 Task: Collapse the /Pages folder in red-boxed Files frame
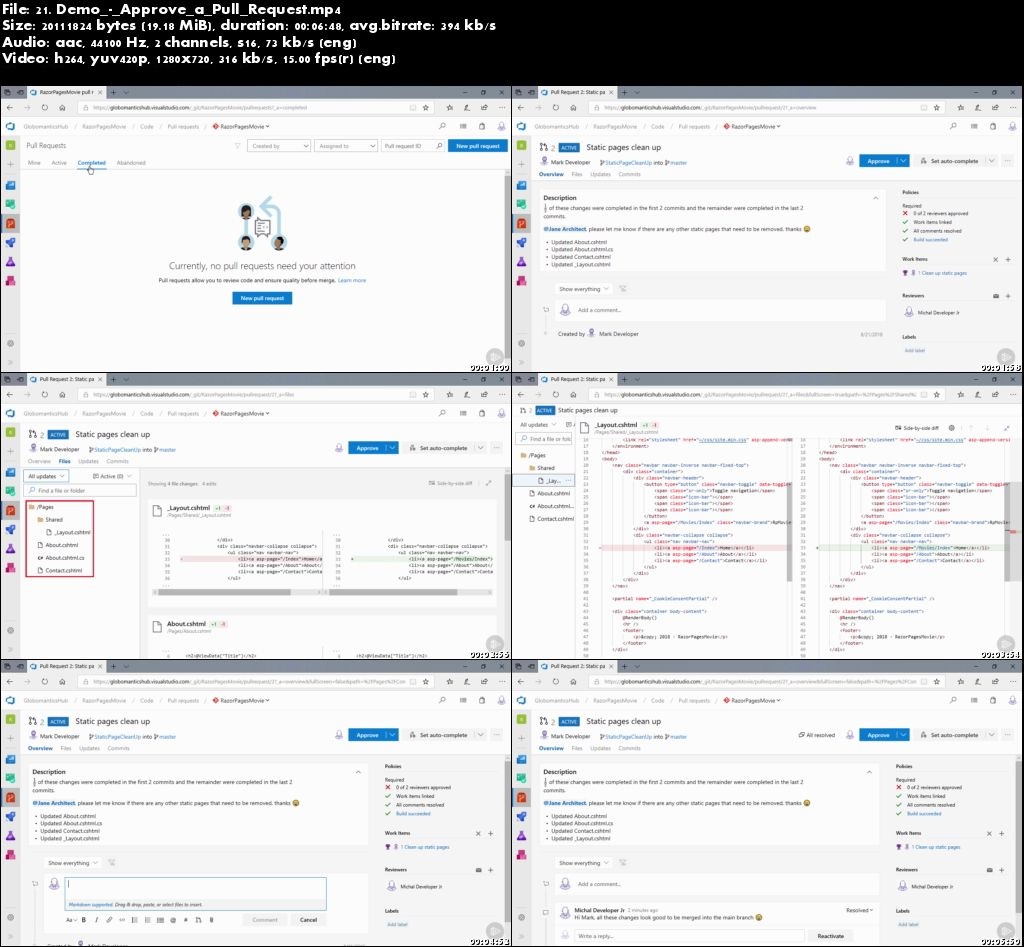pyautogui.click(x=41, y=507)
